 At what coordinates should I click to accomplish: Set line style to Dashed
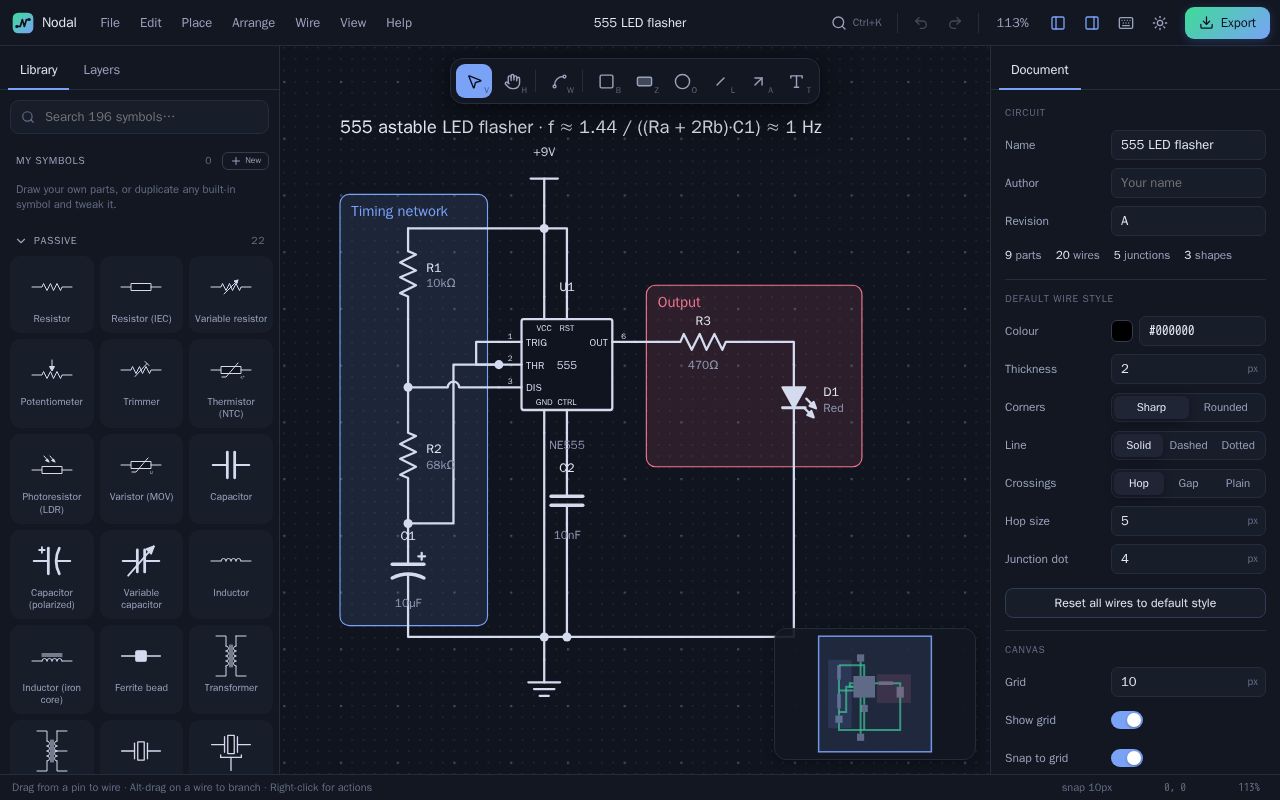click(1188, 445)
